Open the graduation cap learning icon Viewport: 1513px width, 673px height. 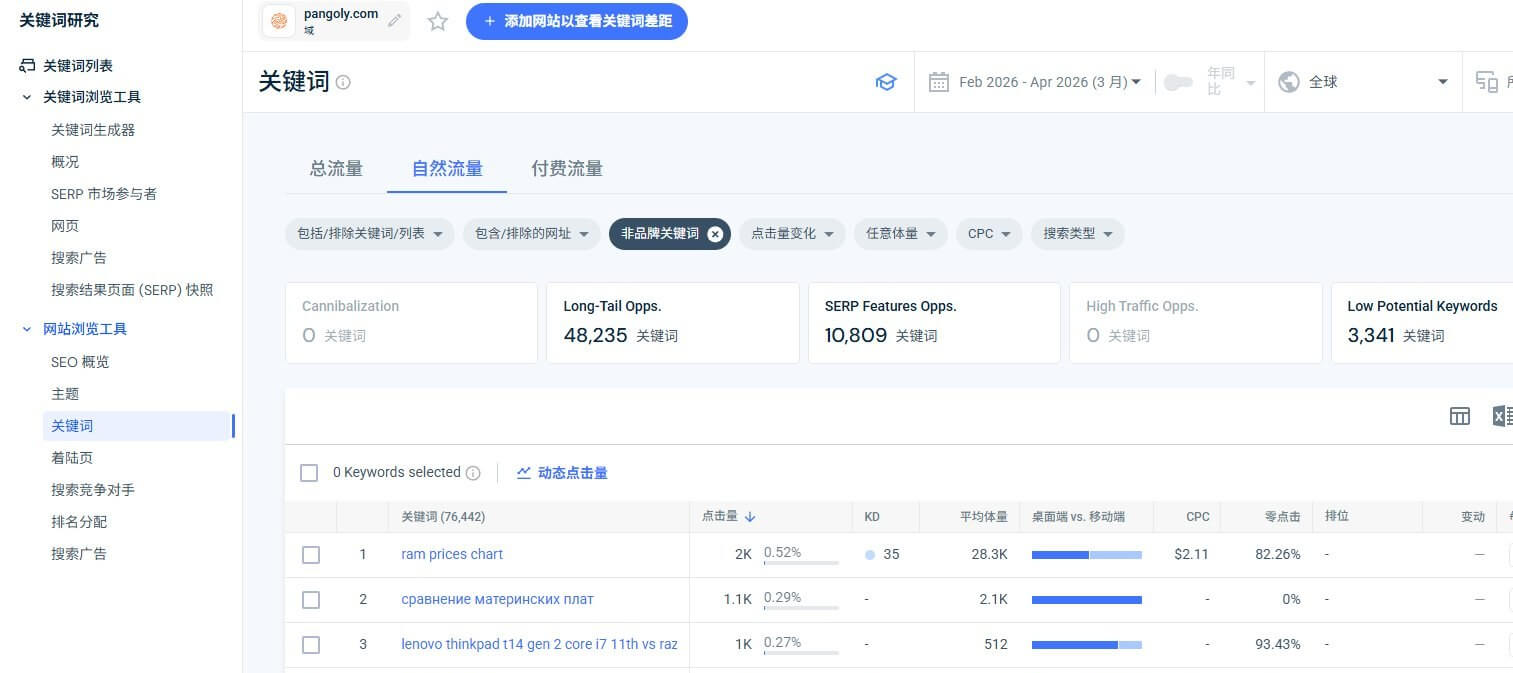click(x=886, y=82)
